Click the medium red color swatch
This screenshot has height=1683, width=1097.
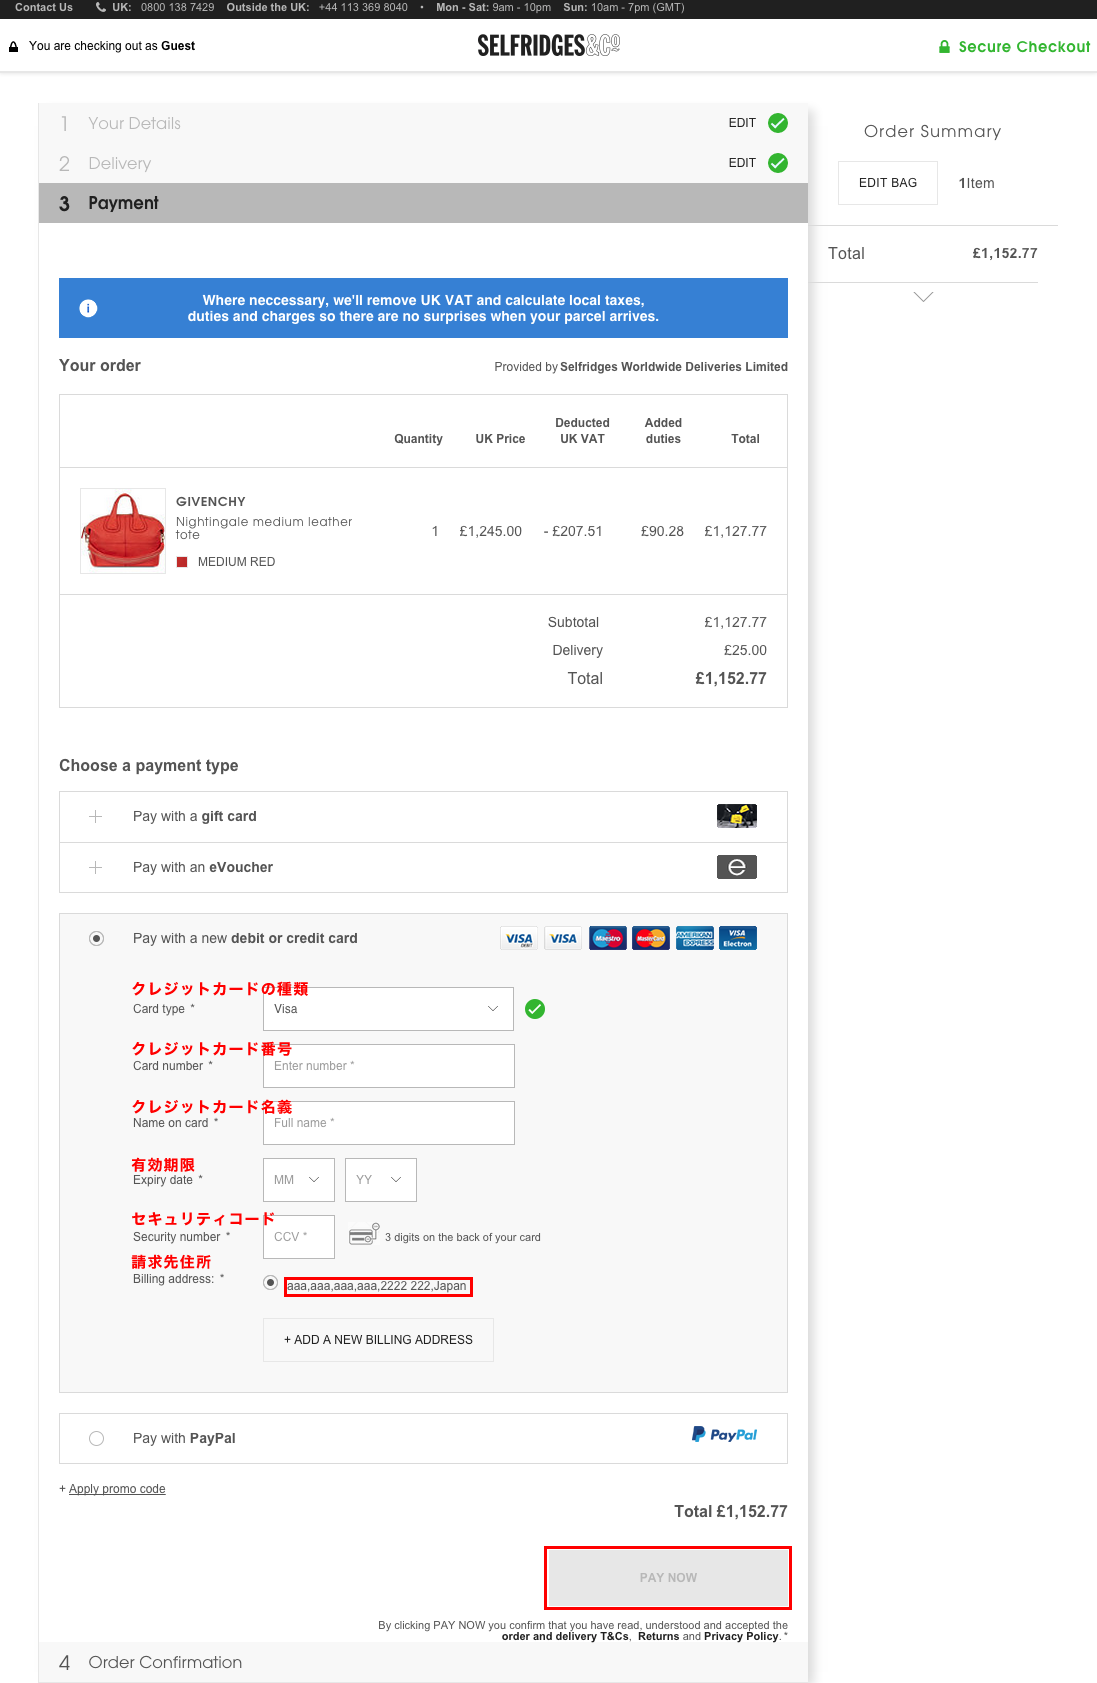coord(182,562)
